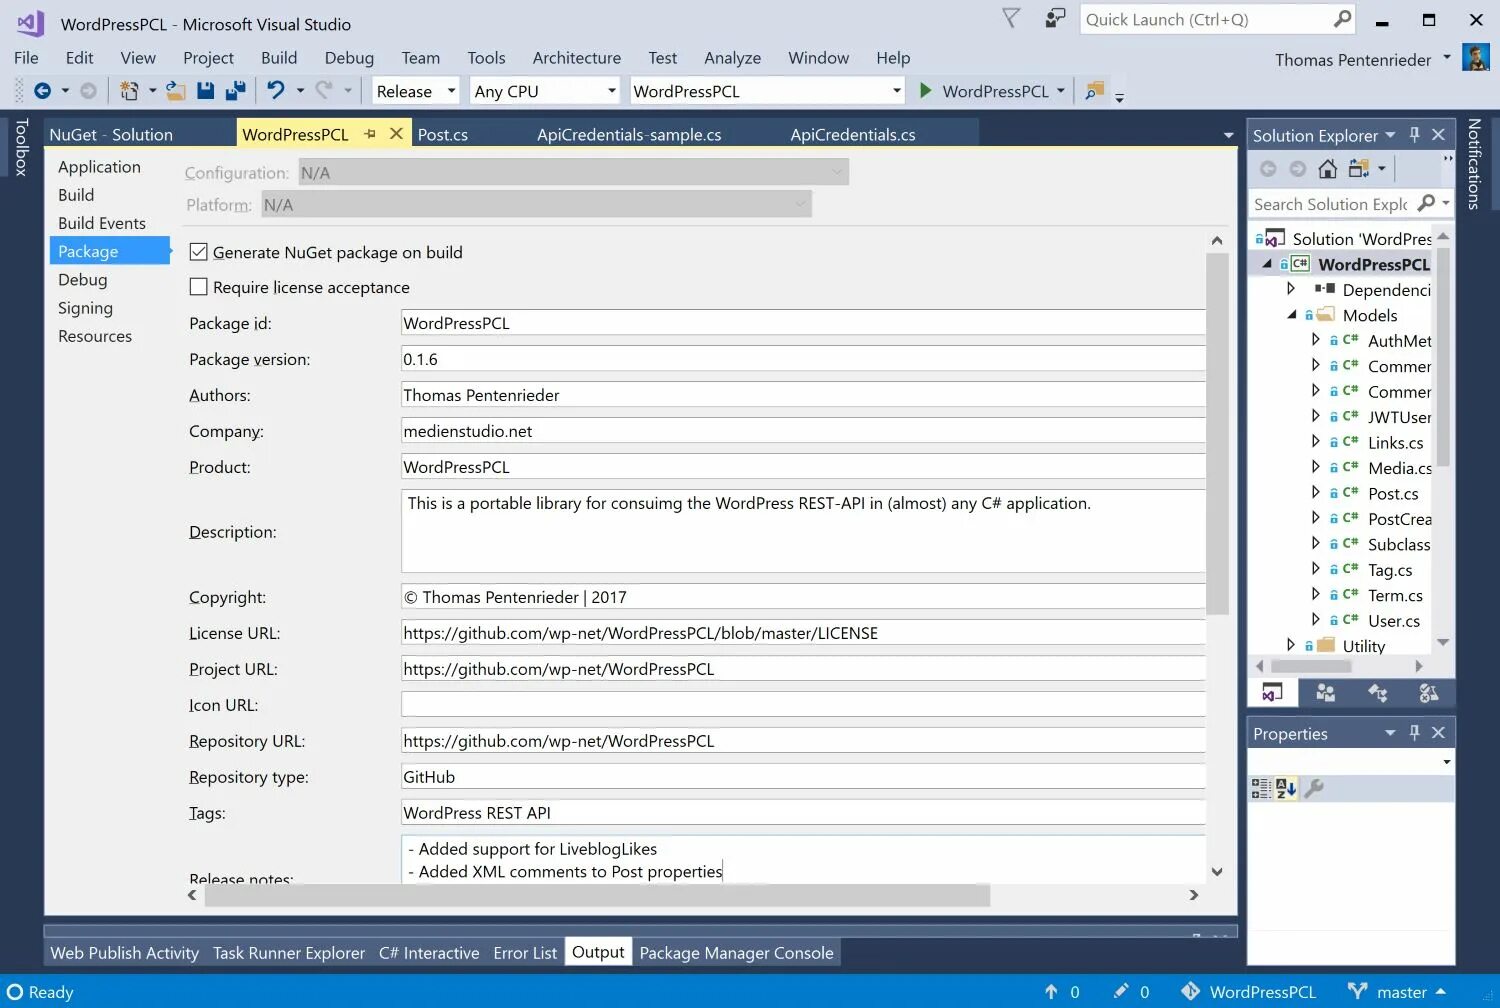Start WordPressPCL with the green play icon
1500x1008 pixels.
926,91
